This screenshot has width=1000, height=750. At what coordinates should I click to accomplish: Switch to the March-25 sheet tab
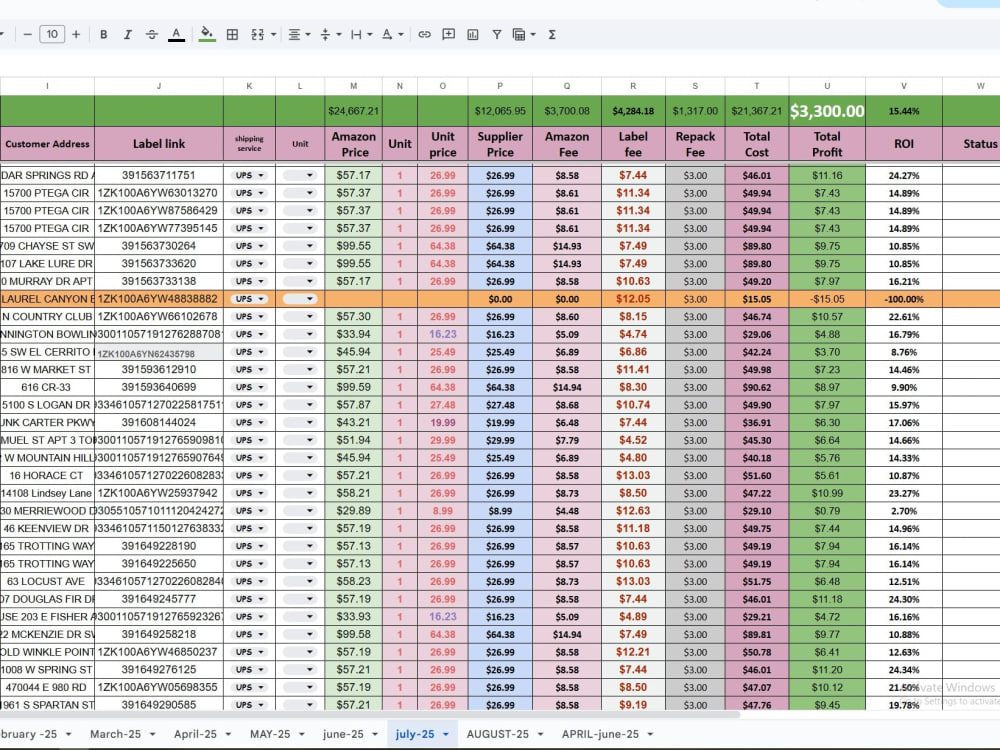click(x=115, y=734)
